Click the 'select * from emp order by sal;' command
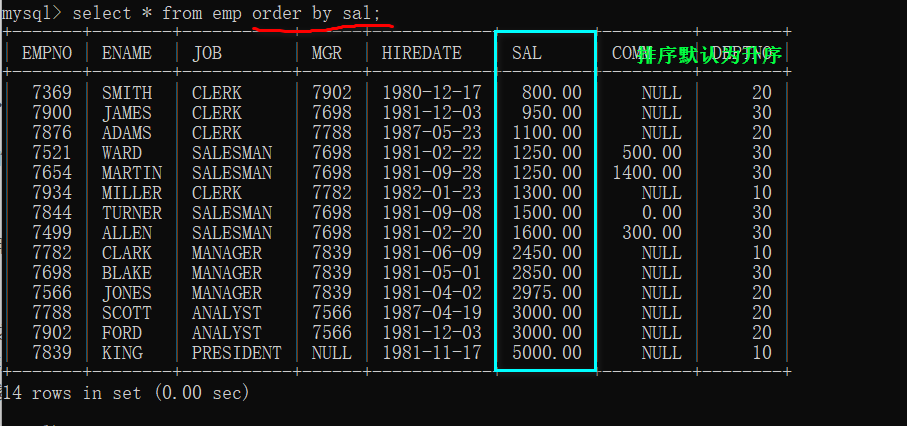Viewport: 907px width, 426px height. pos(227,13)
